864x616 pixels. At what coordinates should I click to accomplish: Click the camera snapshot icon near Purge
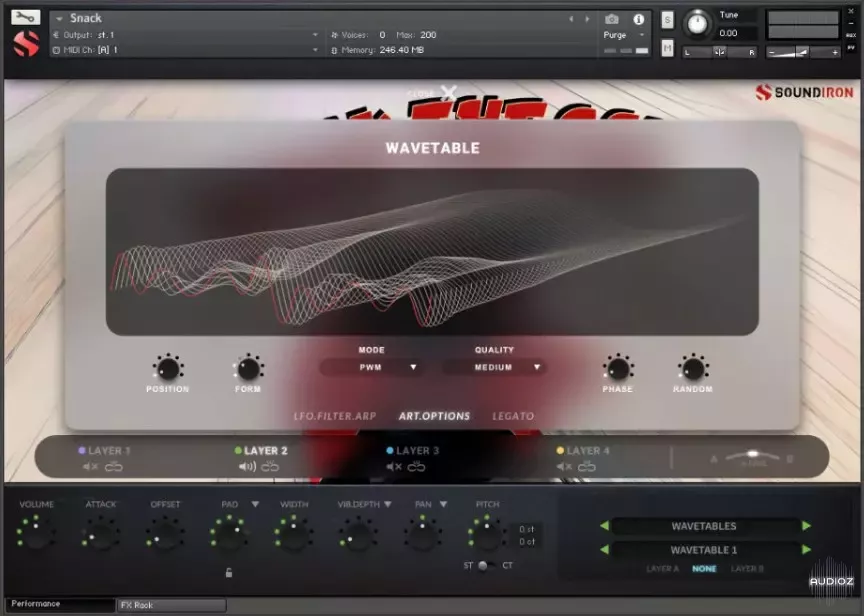tap(612, 18)
